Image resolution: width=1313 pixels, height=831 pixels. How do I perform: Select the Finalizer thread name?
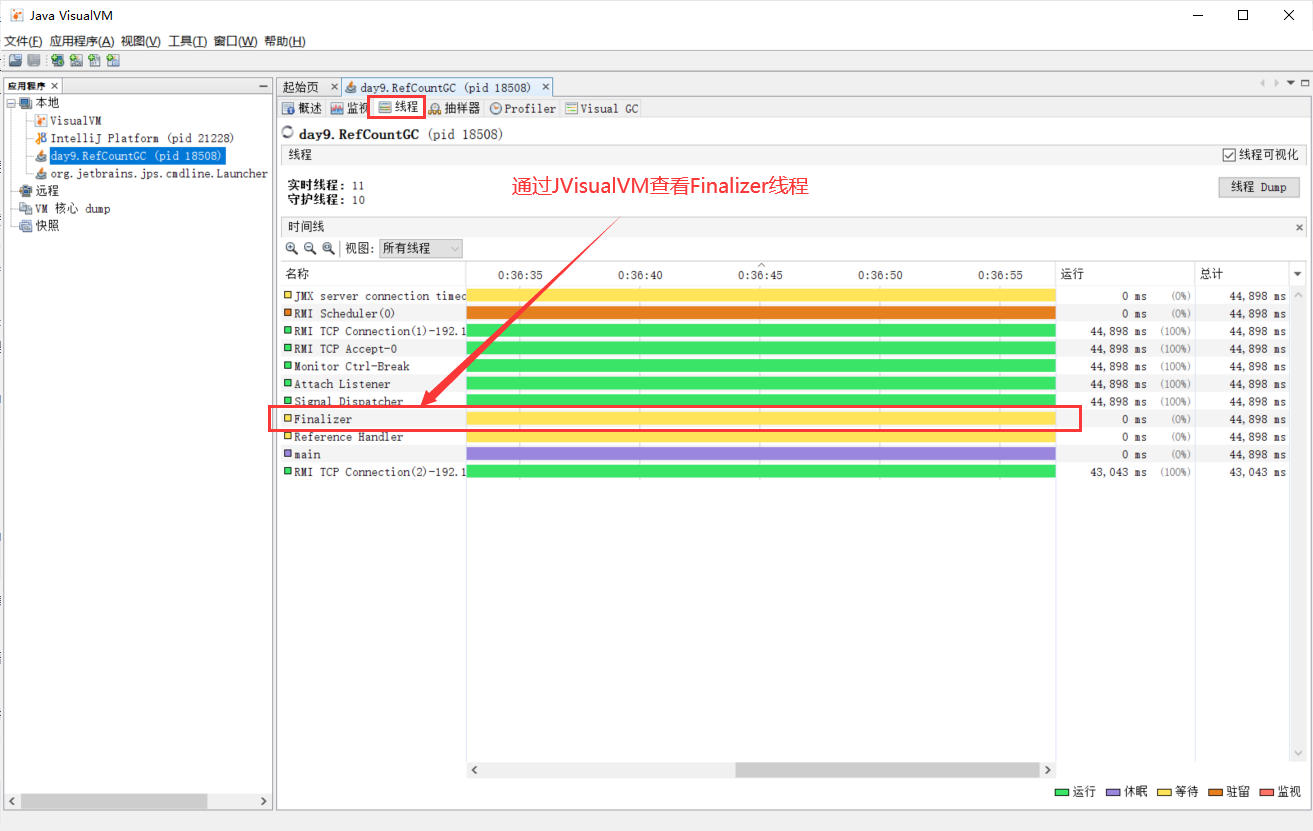[x=323, y=419]
